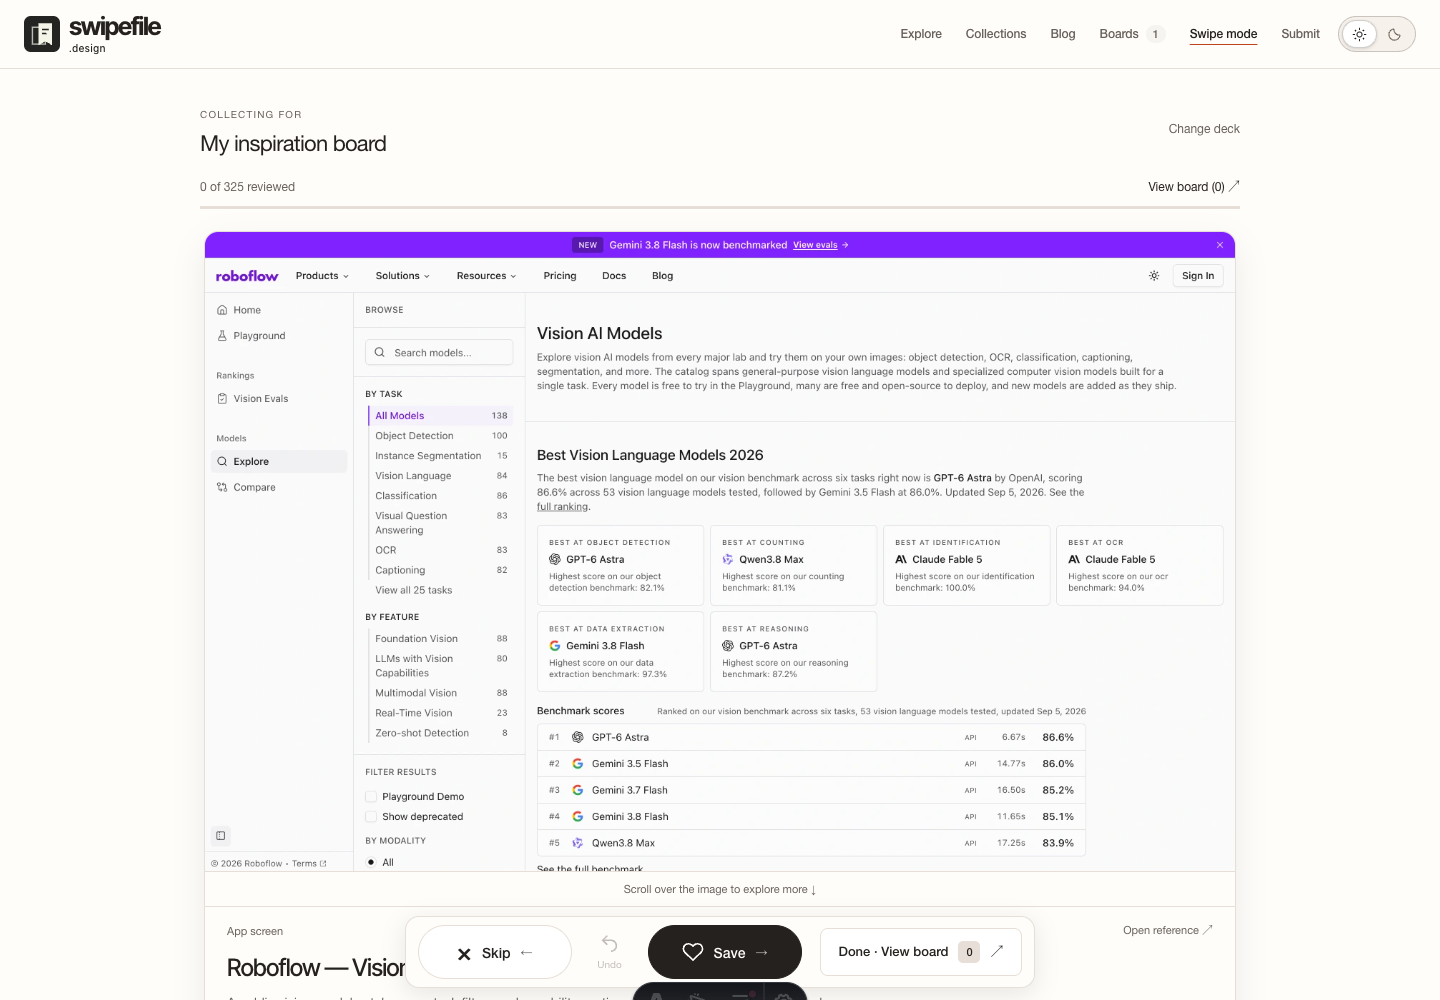Toggle Roboflow theme sun icon
The height and width of the screenshot is (1000, 1440).
coord(1154,276)
